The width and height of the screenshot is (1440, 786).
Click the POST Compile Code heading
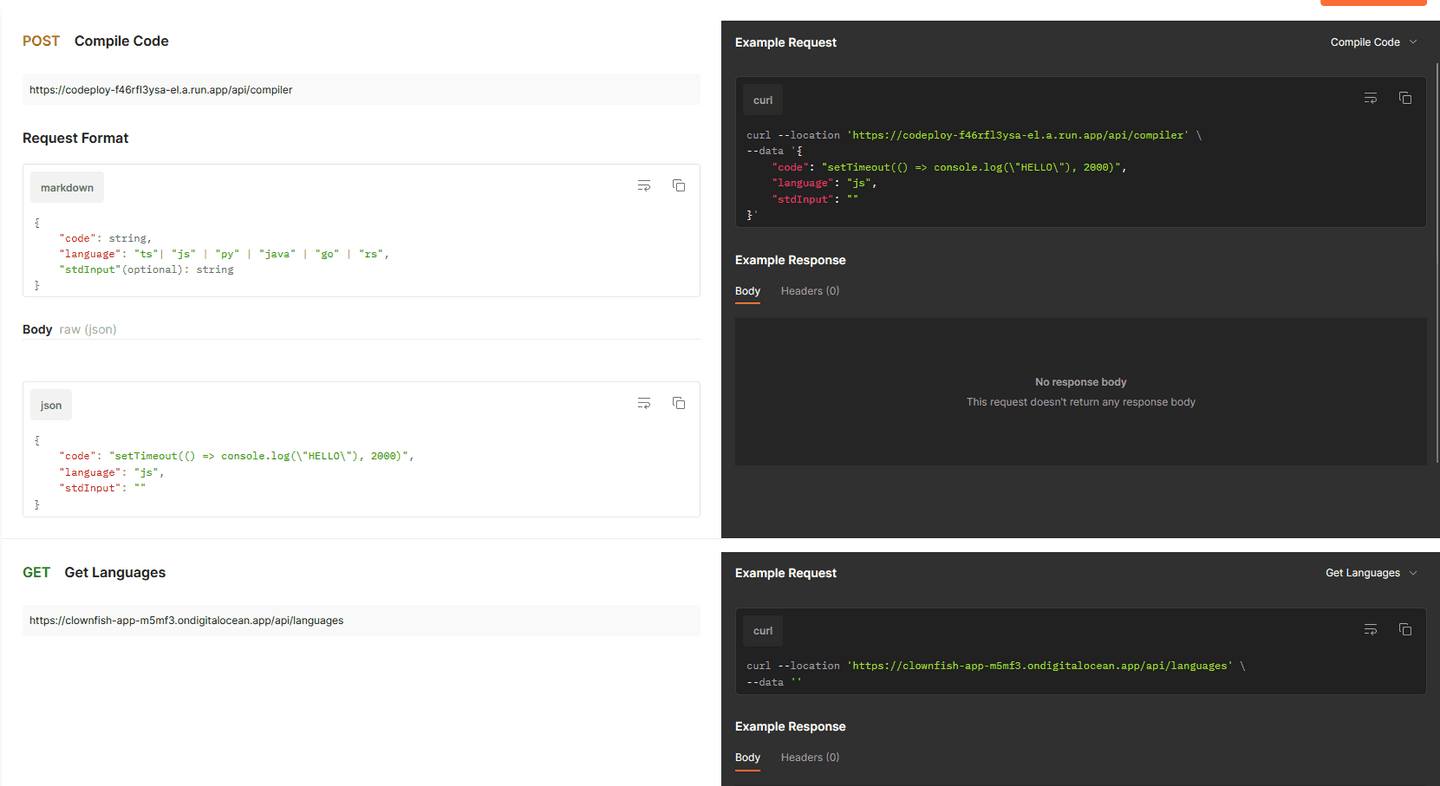[96, 41]
